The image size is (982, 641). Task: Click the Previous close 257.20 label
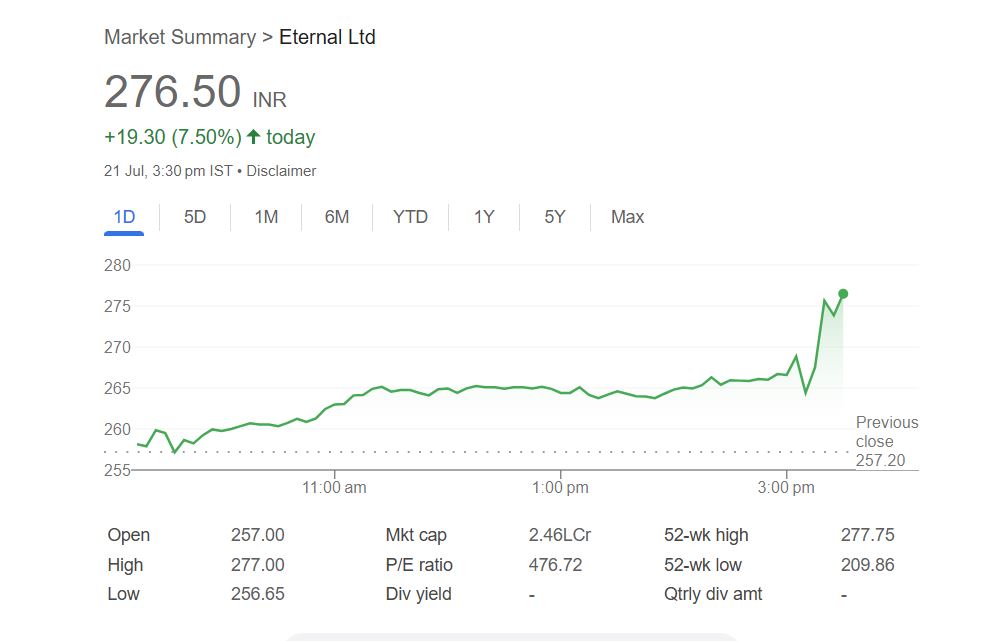[x=886, y=441]
